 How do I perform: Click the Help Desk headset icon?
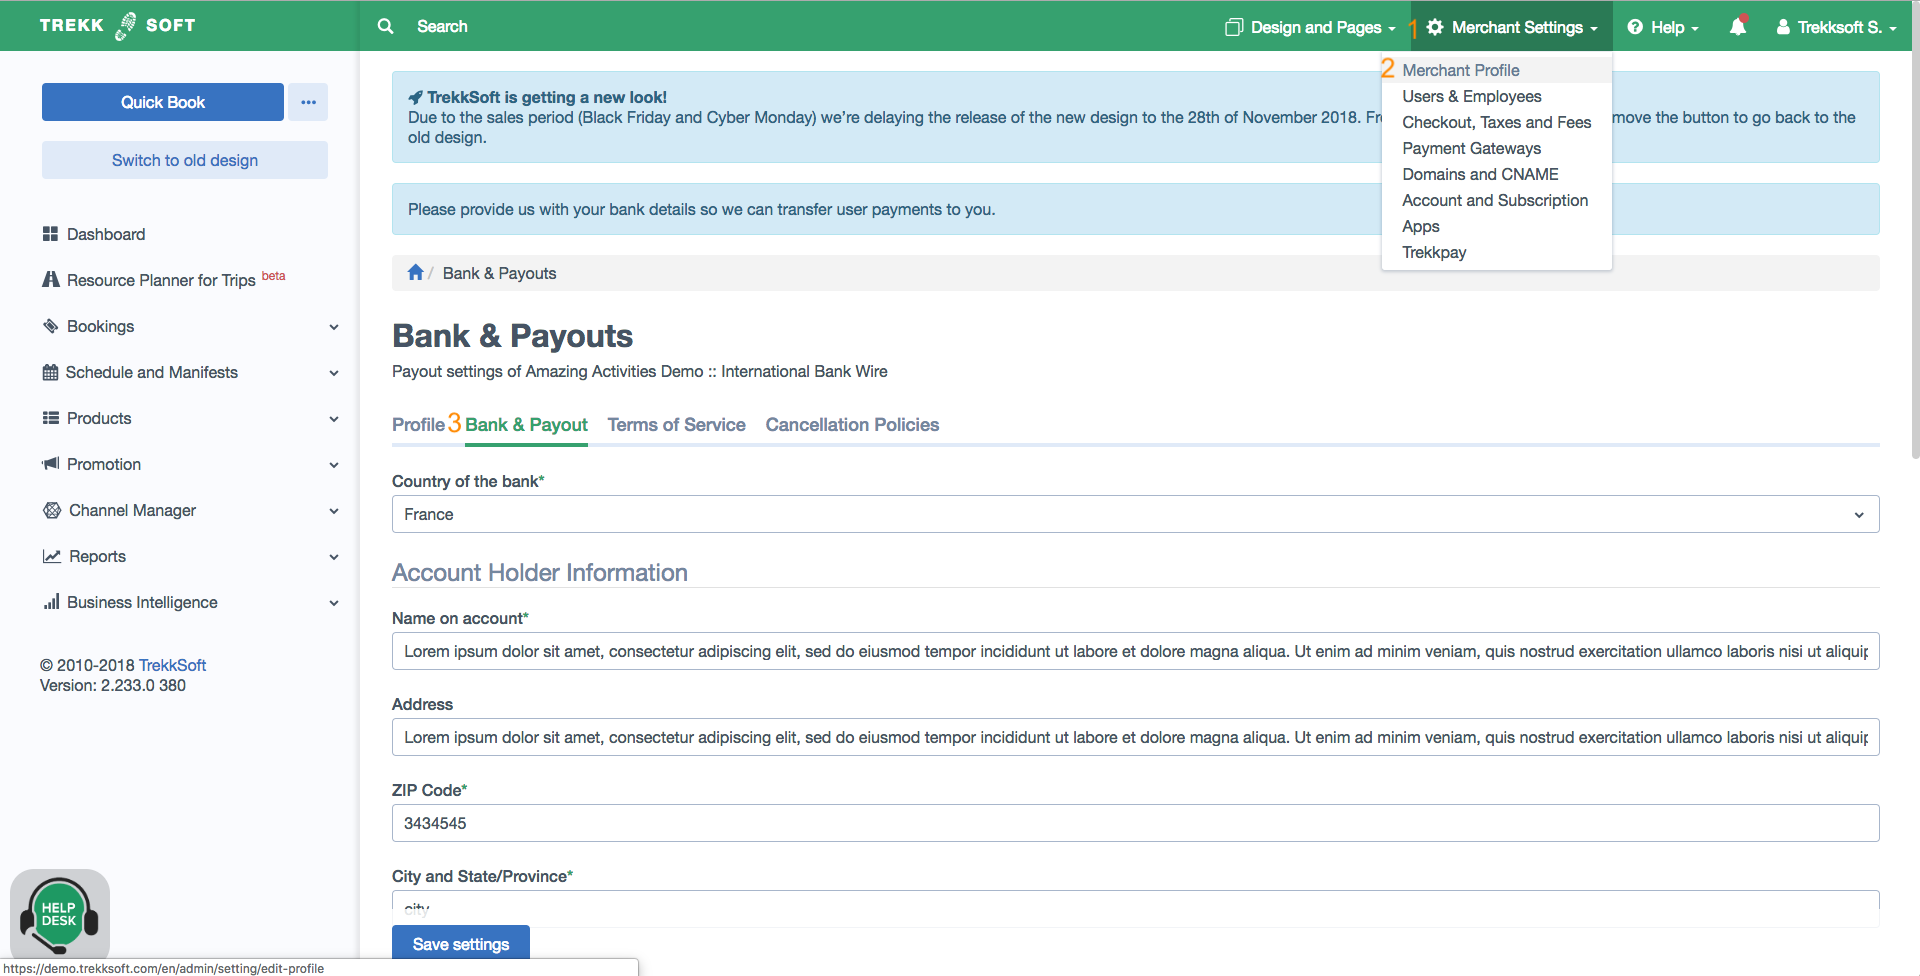[60, 914]
